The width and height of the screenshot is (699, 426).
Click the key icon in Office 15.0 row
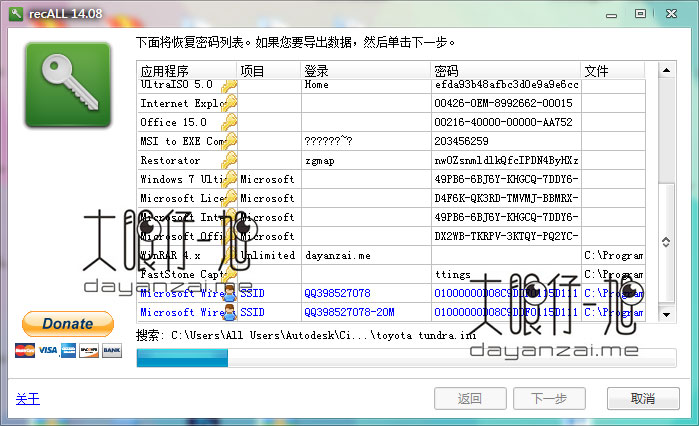coord(230,122)
